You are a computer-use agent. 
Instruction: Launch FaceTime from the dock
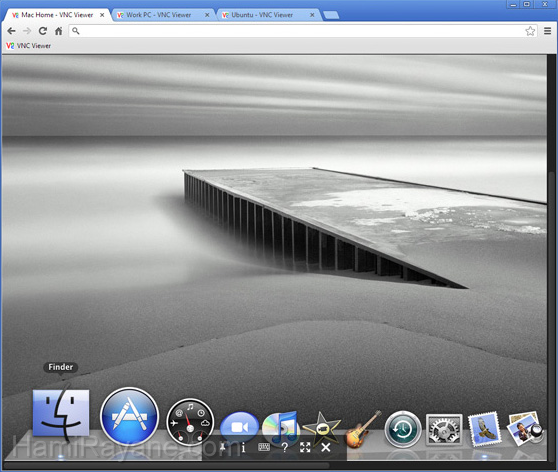239,426
